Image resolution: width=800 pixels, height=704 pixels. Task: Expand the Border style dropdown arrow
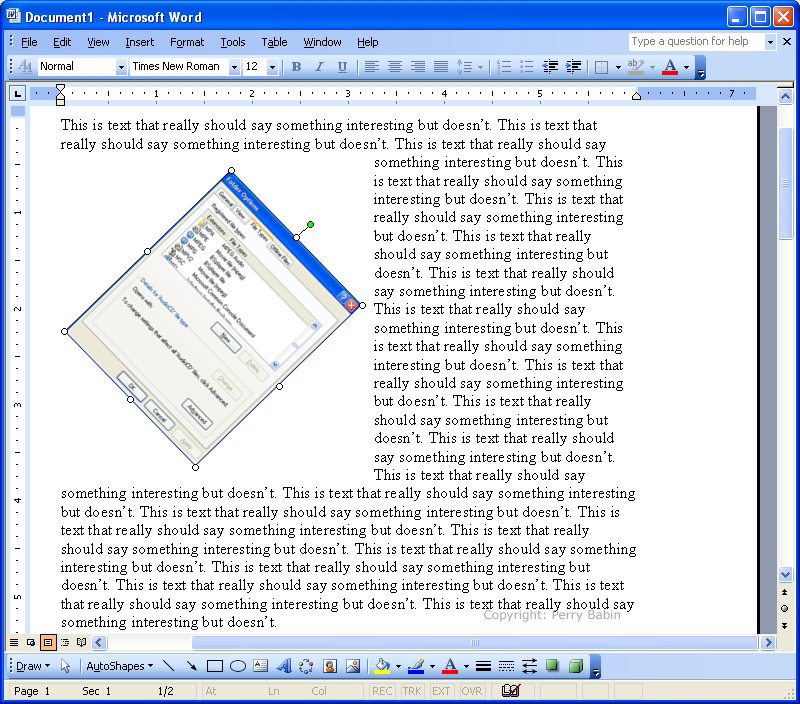coord(618,67)
